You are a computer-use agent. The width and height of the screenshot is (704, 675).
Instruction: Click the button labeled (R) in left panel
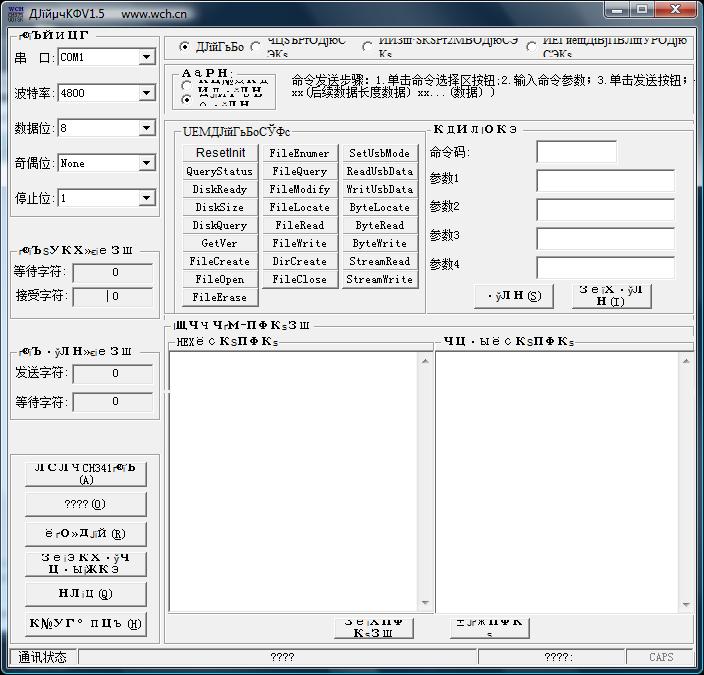86,534
